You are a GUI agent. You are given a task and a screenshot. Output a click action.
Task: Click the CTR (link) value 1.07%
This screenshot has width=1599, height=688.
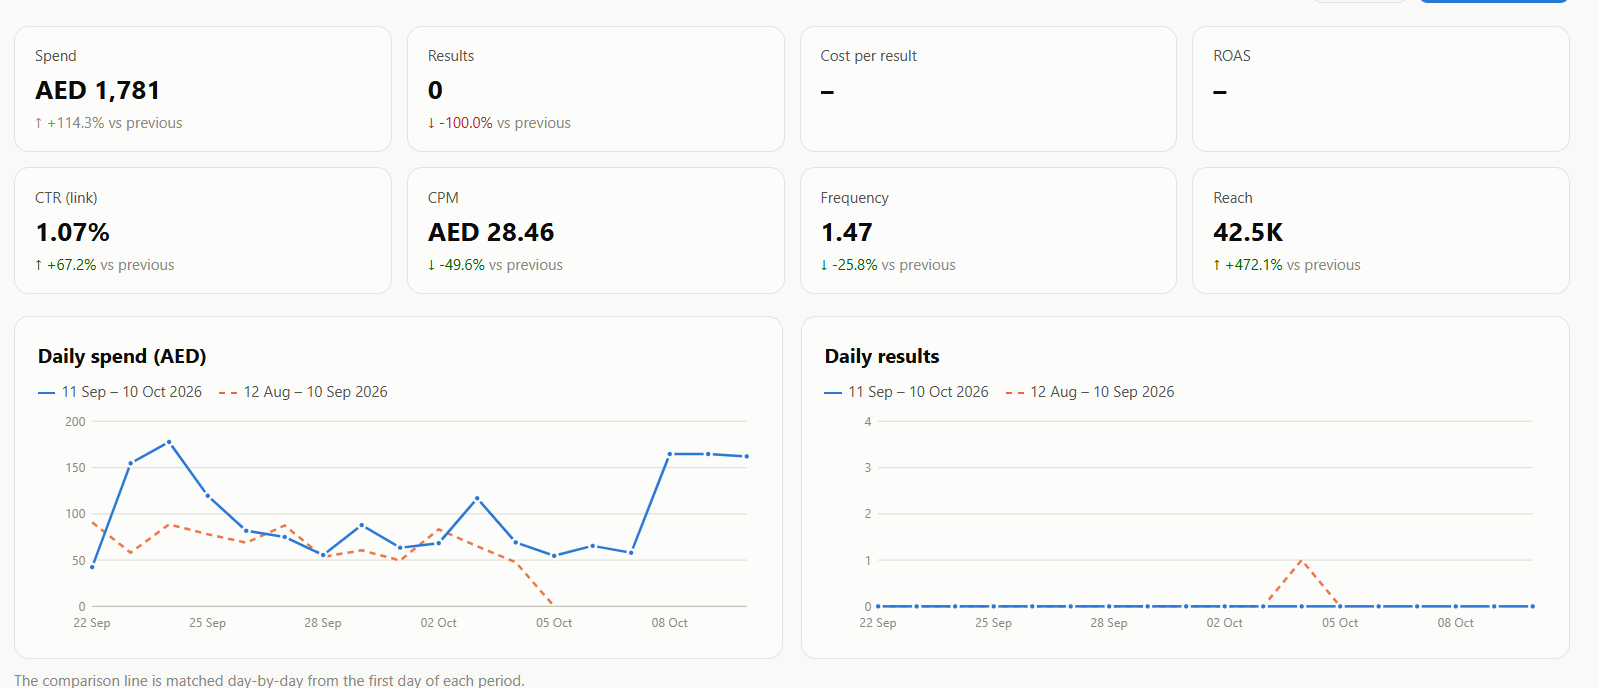(x=73, y=233)
